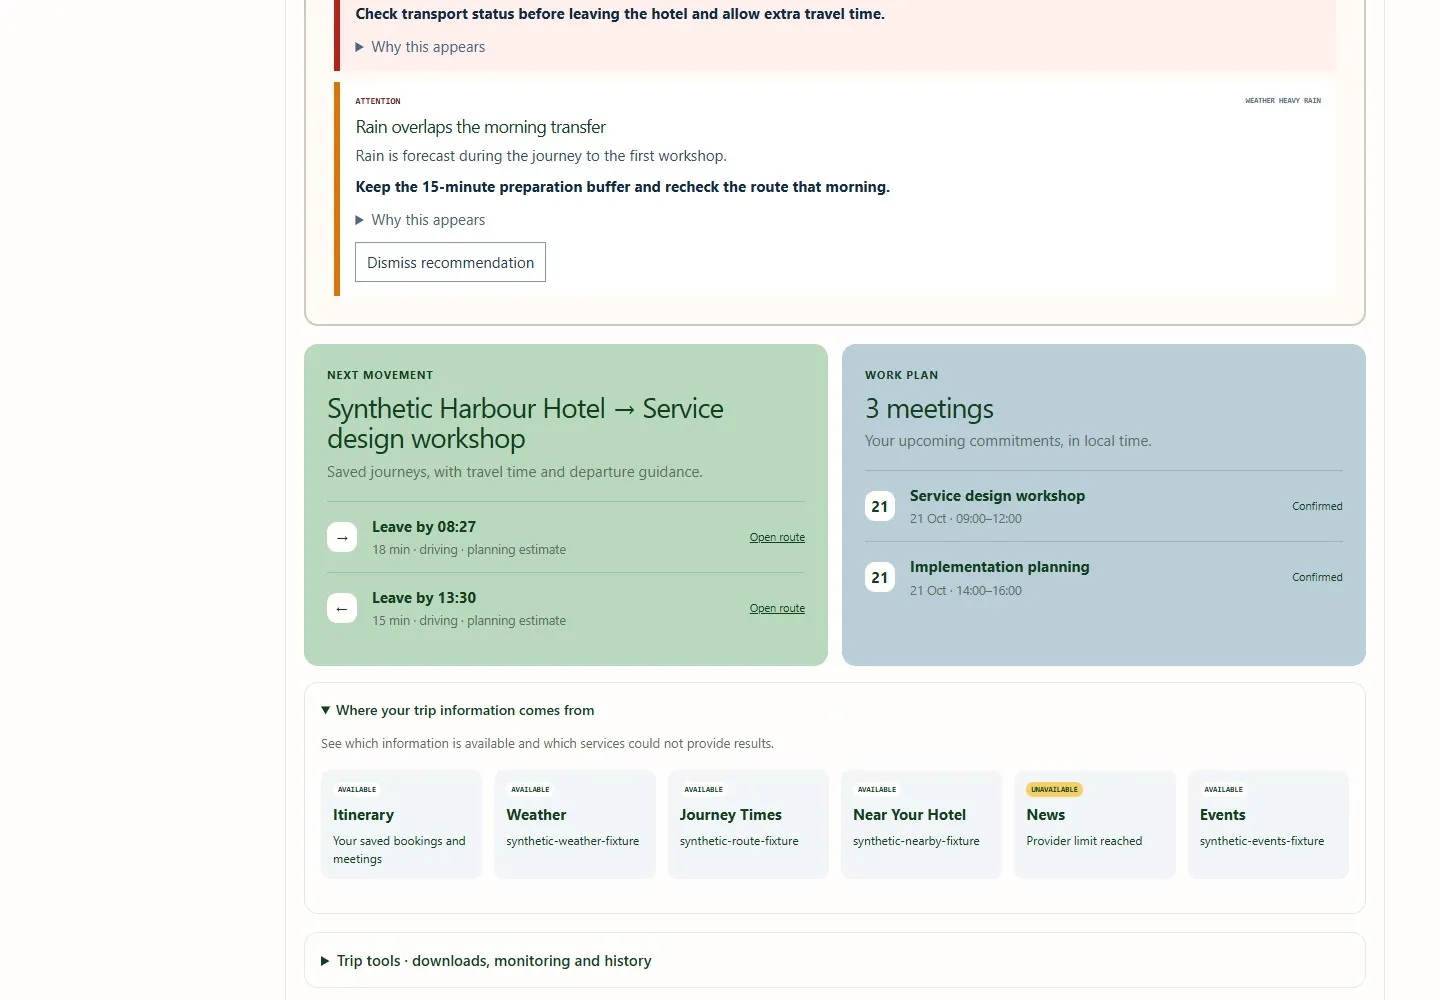Click the Dismiss recommendation button
Screen dimensions: 1440x1000
coord(450,262)
